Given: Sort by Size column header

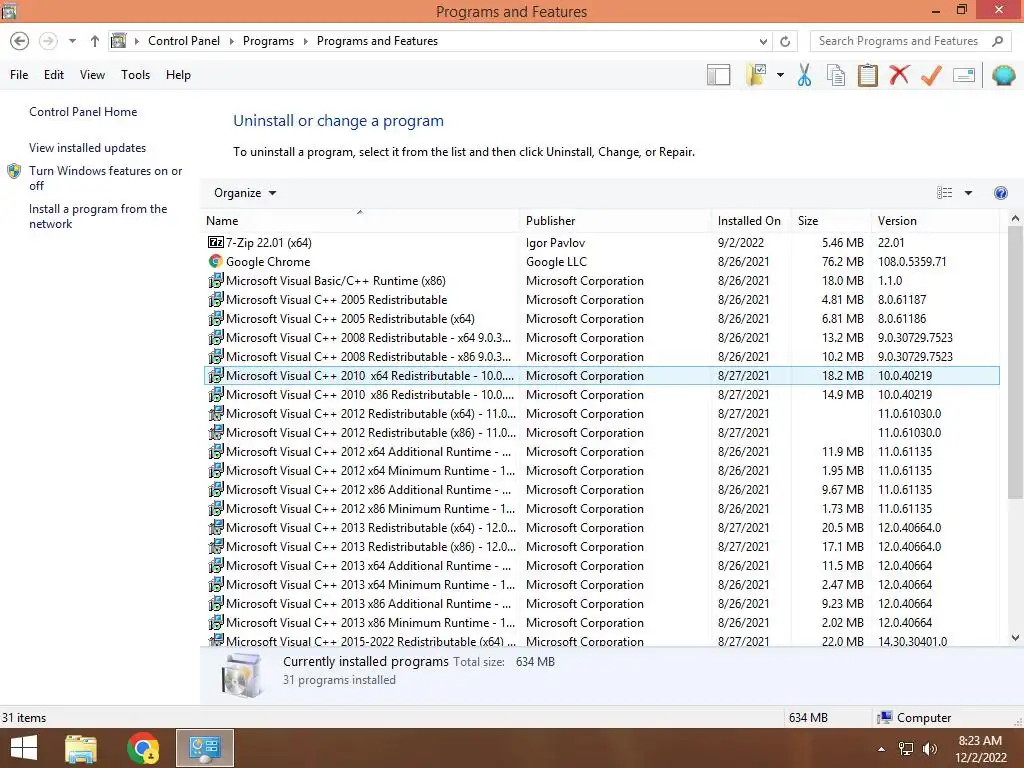Looking at the screenshot, I should click(831, 221).
